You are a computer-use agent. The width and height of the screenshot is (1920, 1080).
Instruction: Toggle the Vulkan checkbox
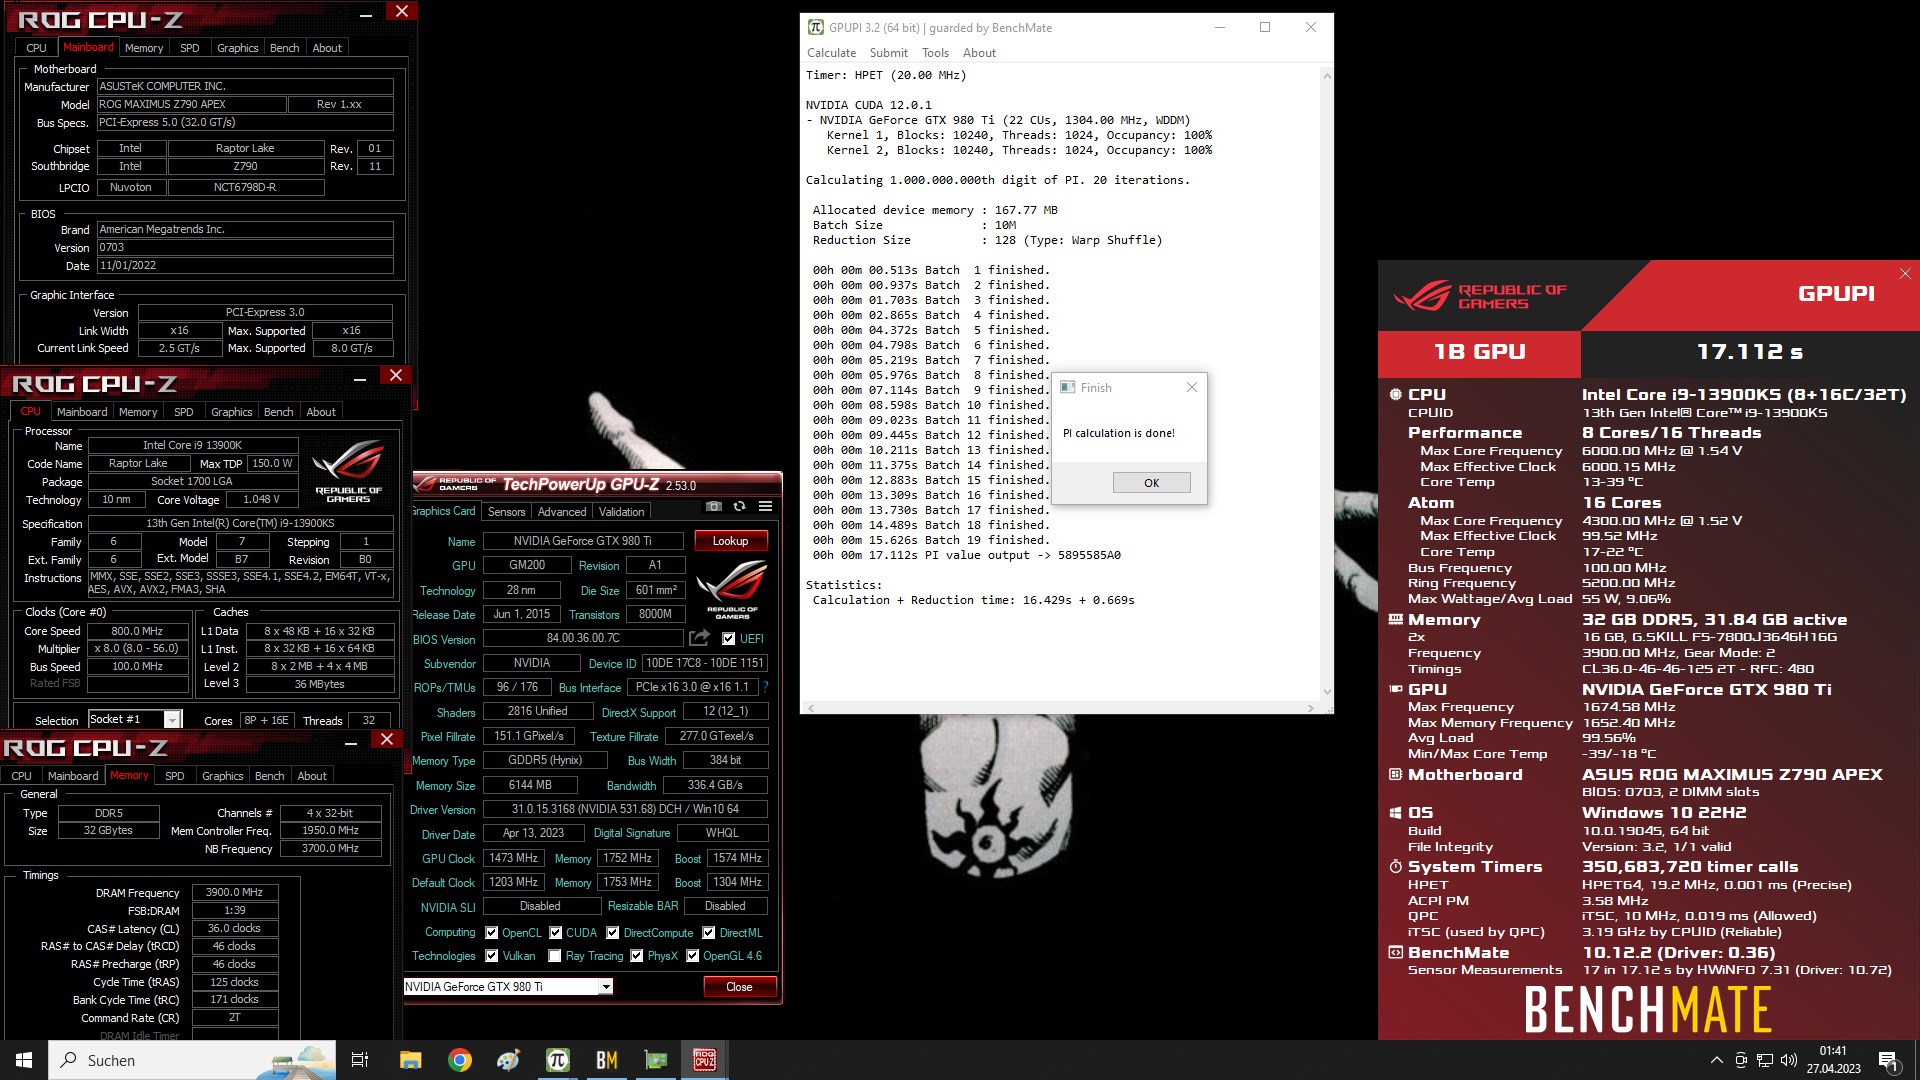(x=491, y=956)
